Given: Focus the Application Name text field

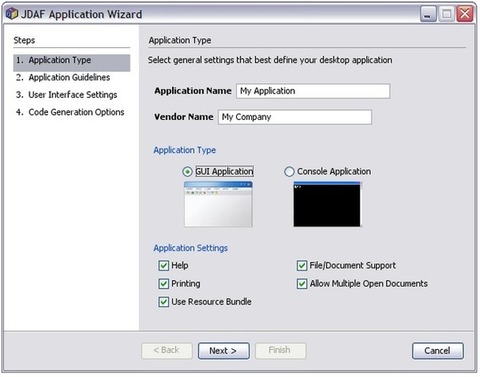Looking at the screenshot, I should 313,91.
